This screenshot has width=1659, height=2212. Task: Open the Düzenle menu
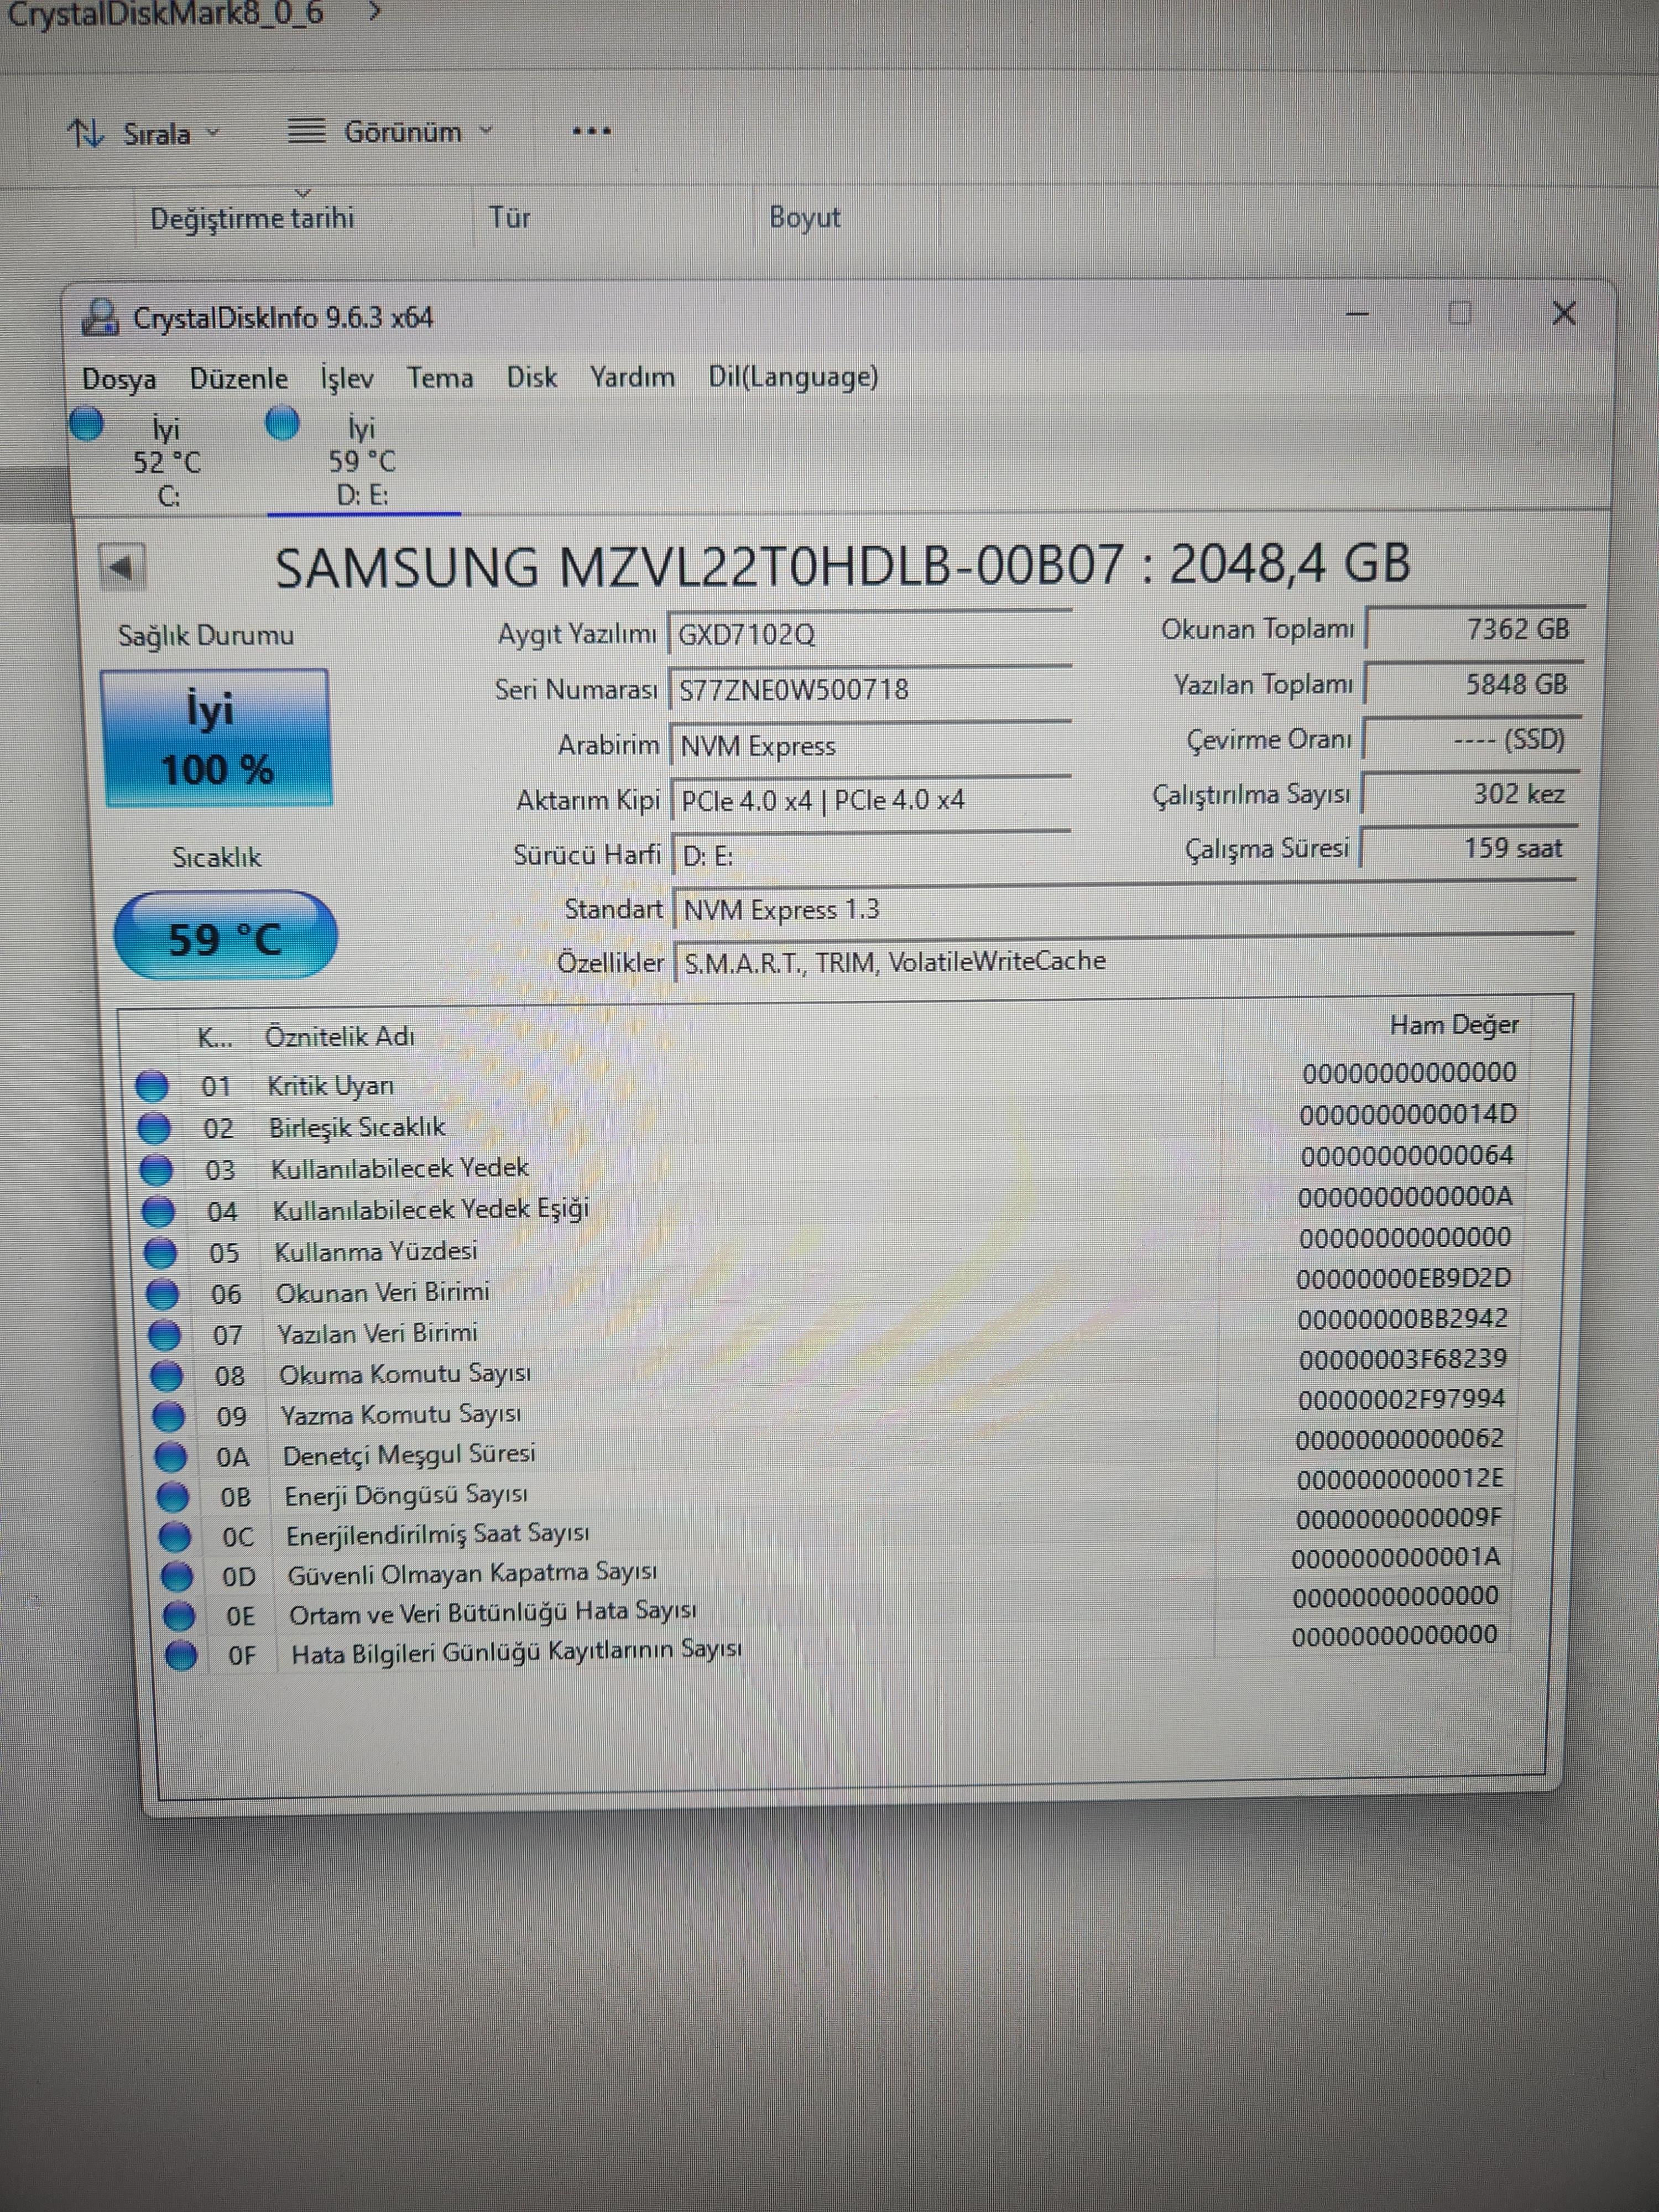(239, 379)
